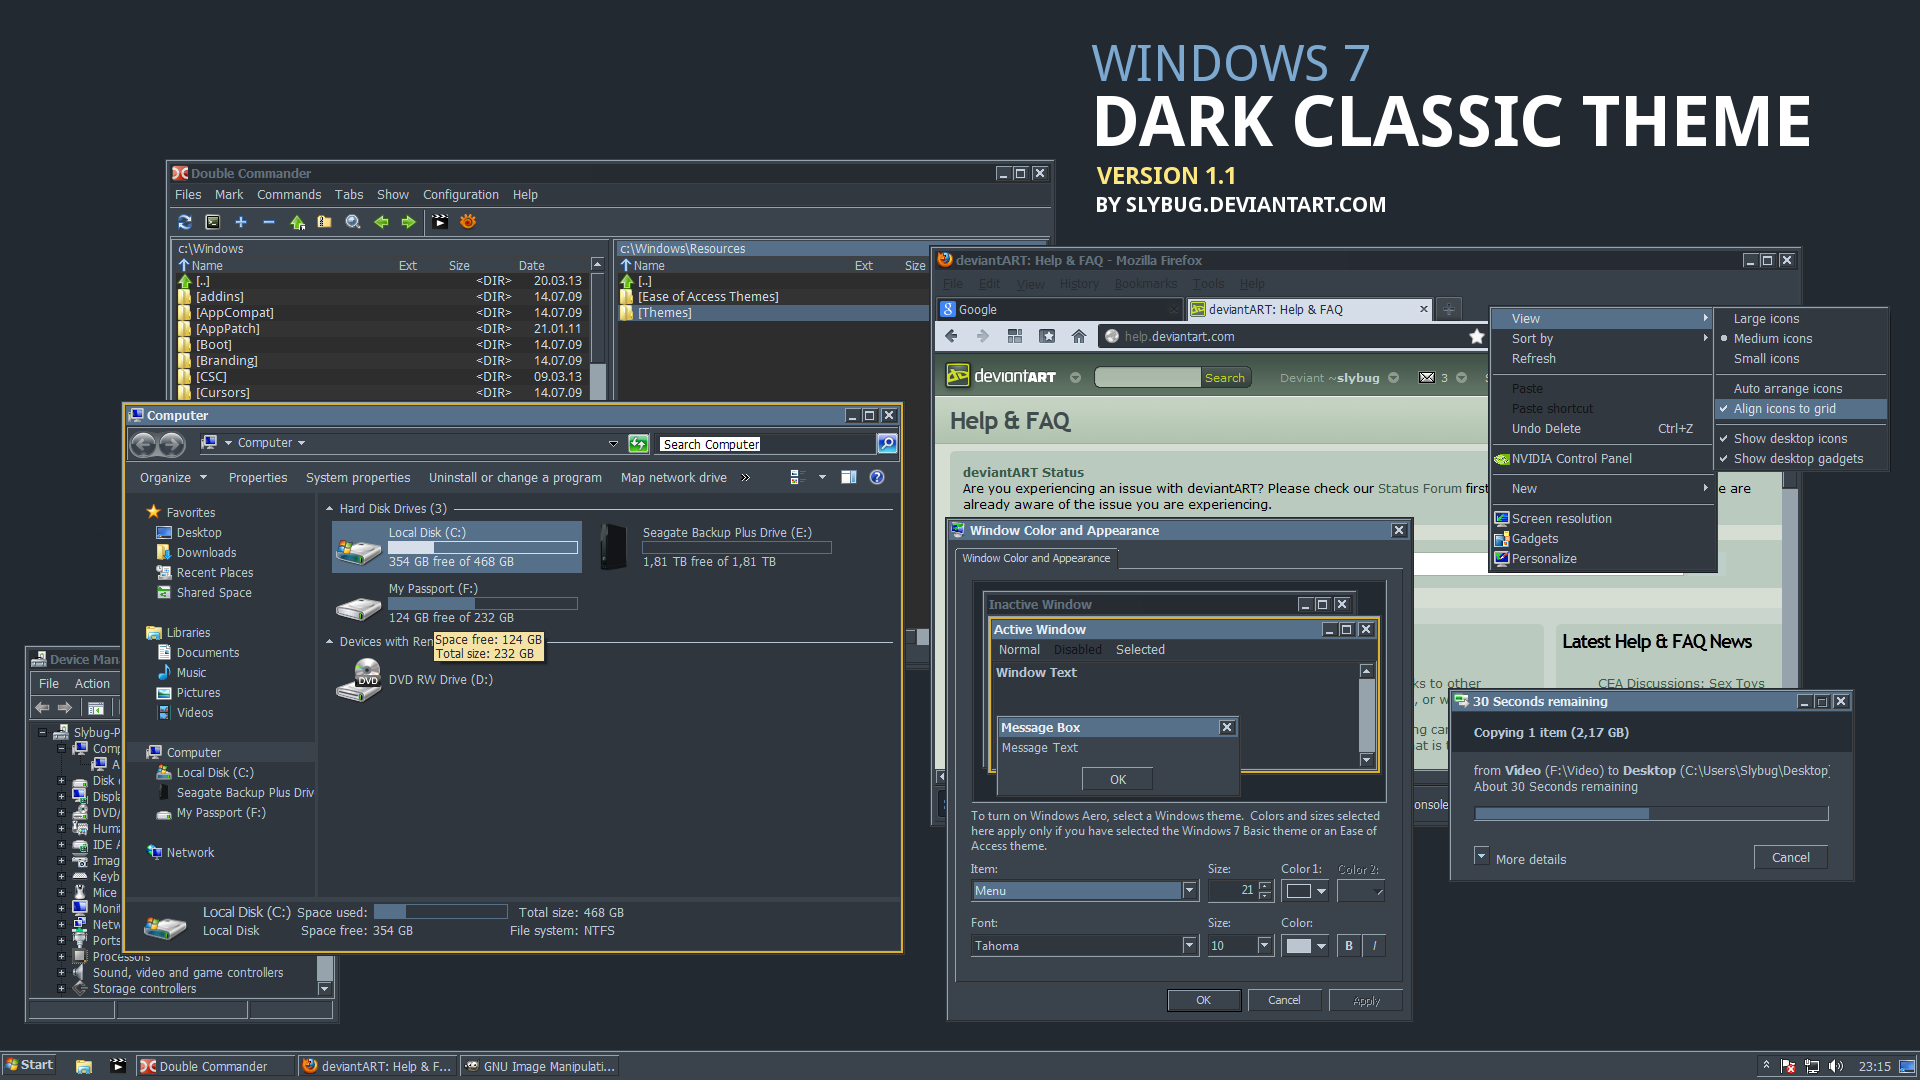Click Sort by in desktop context menu
The width and height of the screenshot is (1920, 1080).
pos(1603,339)
